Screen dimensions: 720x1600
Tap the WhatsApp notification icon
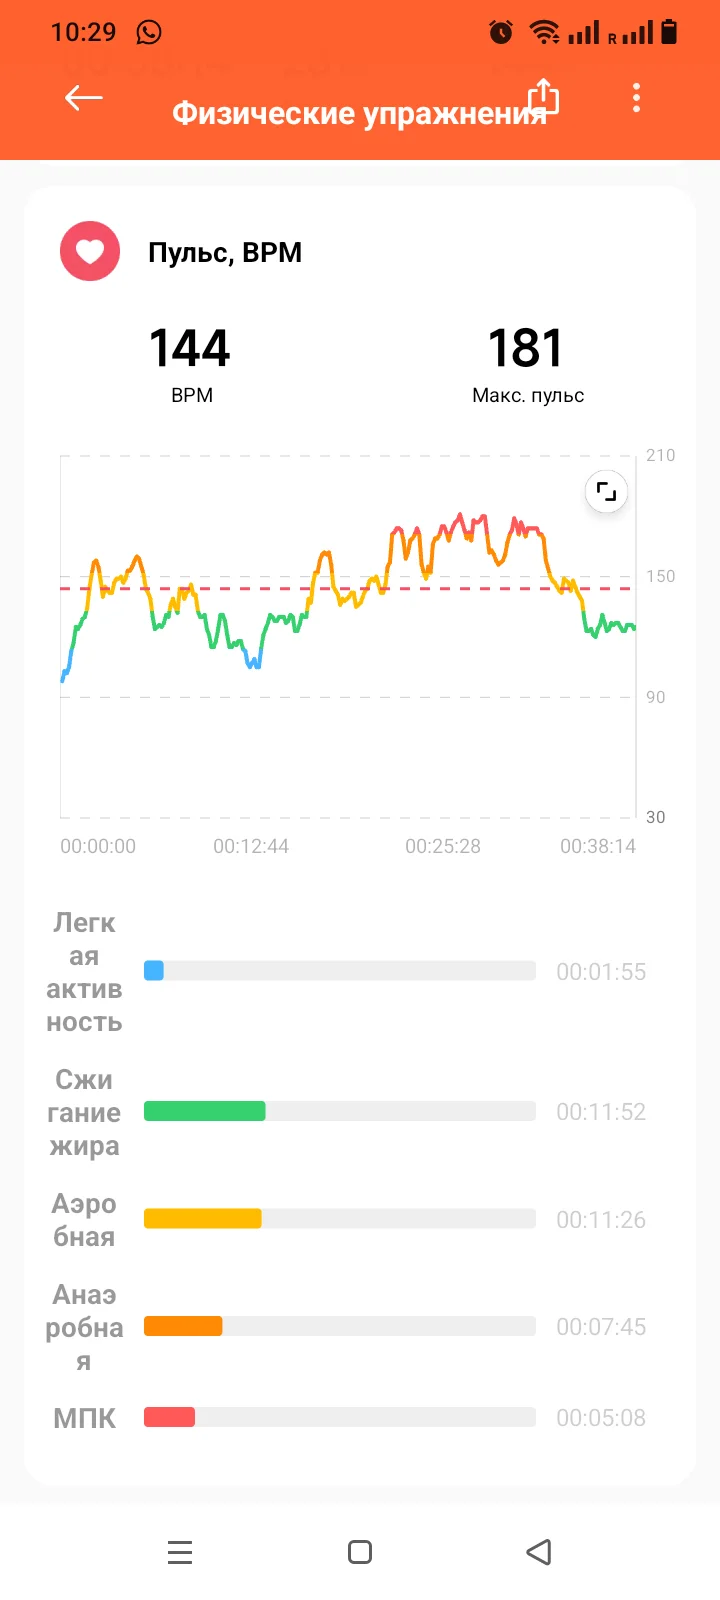[x=149, y=32]
